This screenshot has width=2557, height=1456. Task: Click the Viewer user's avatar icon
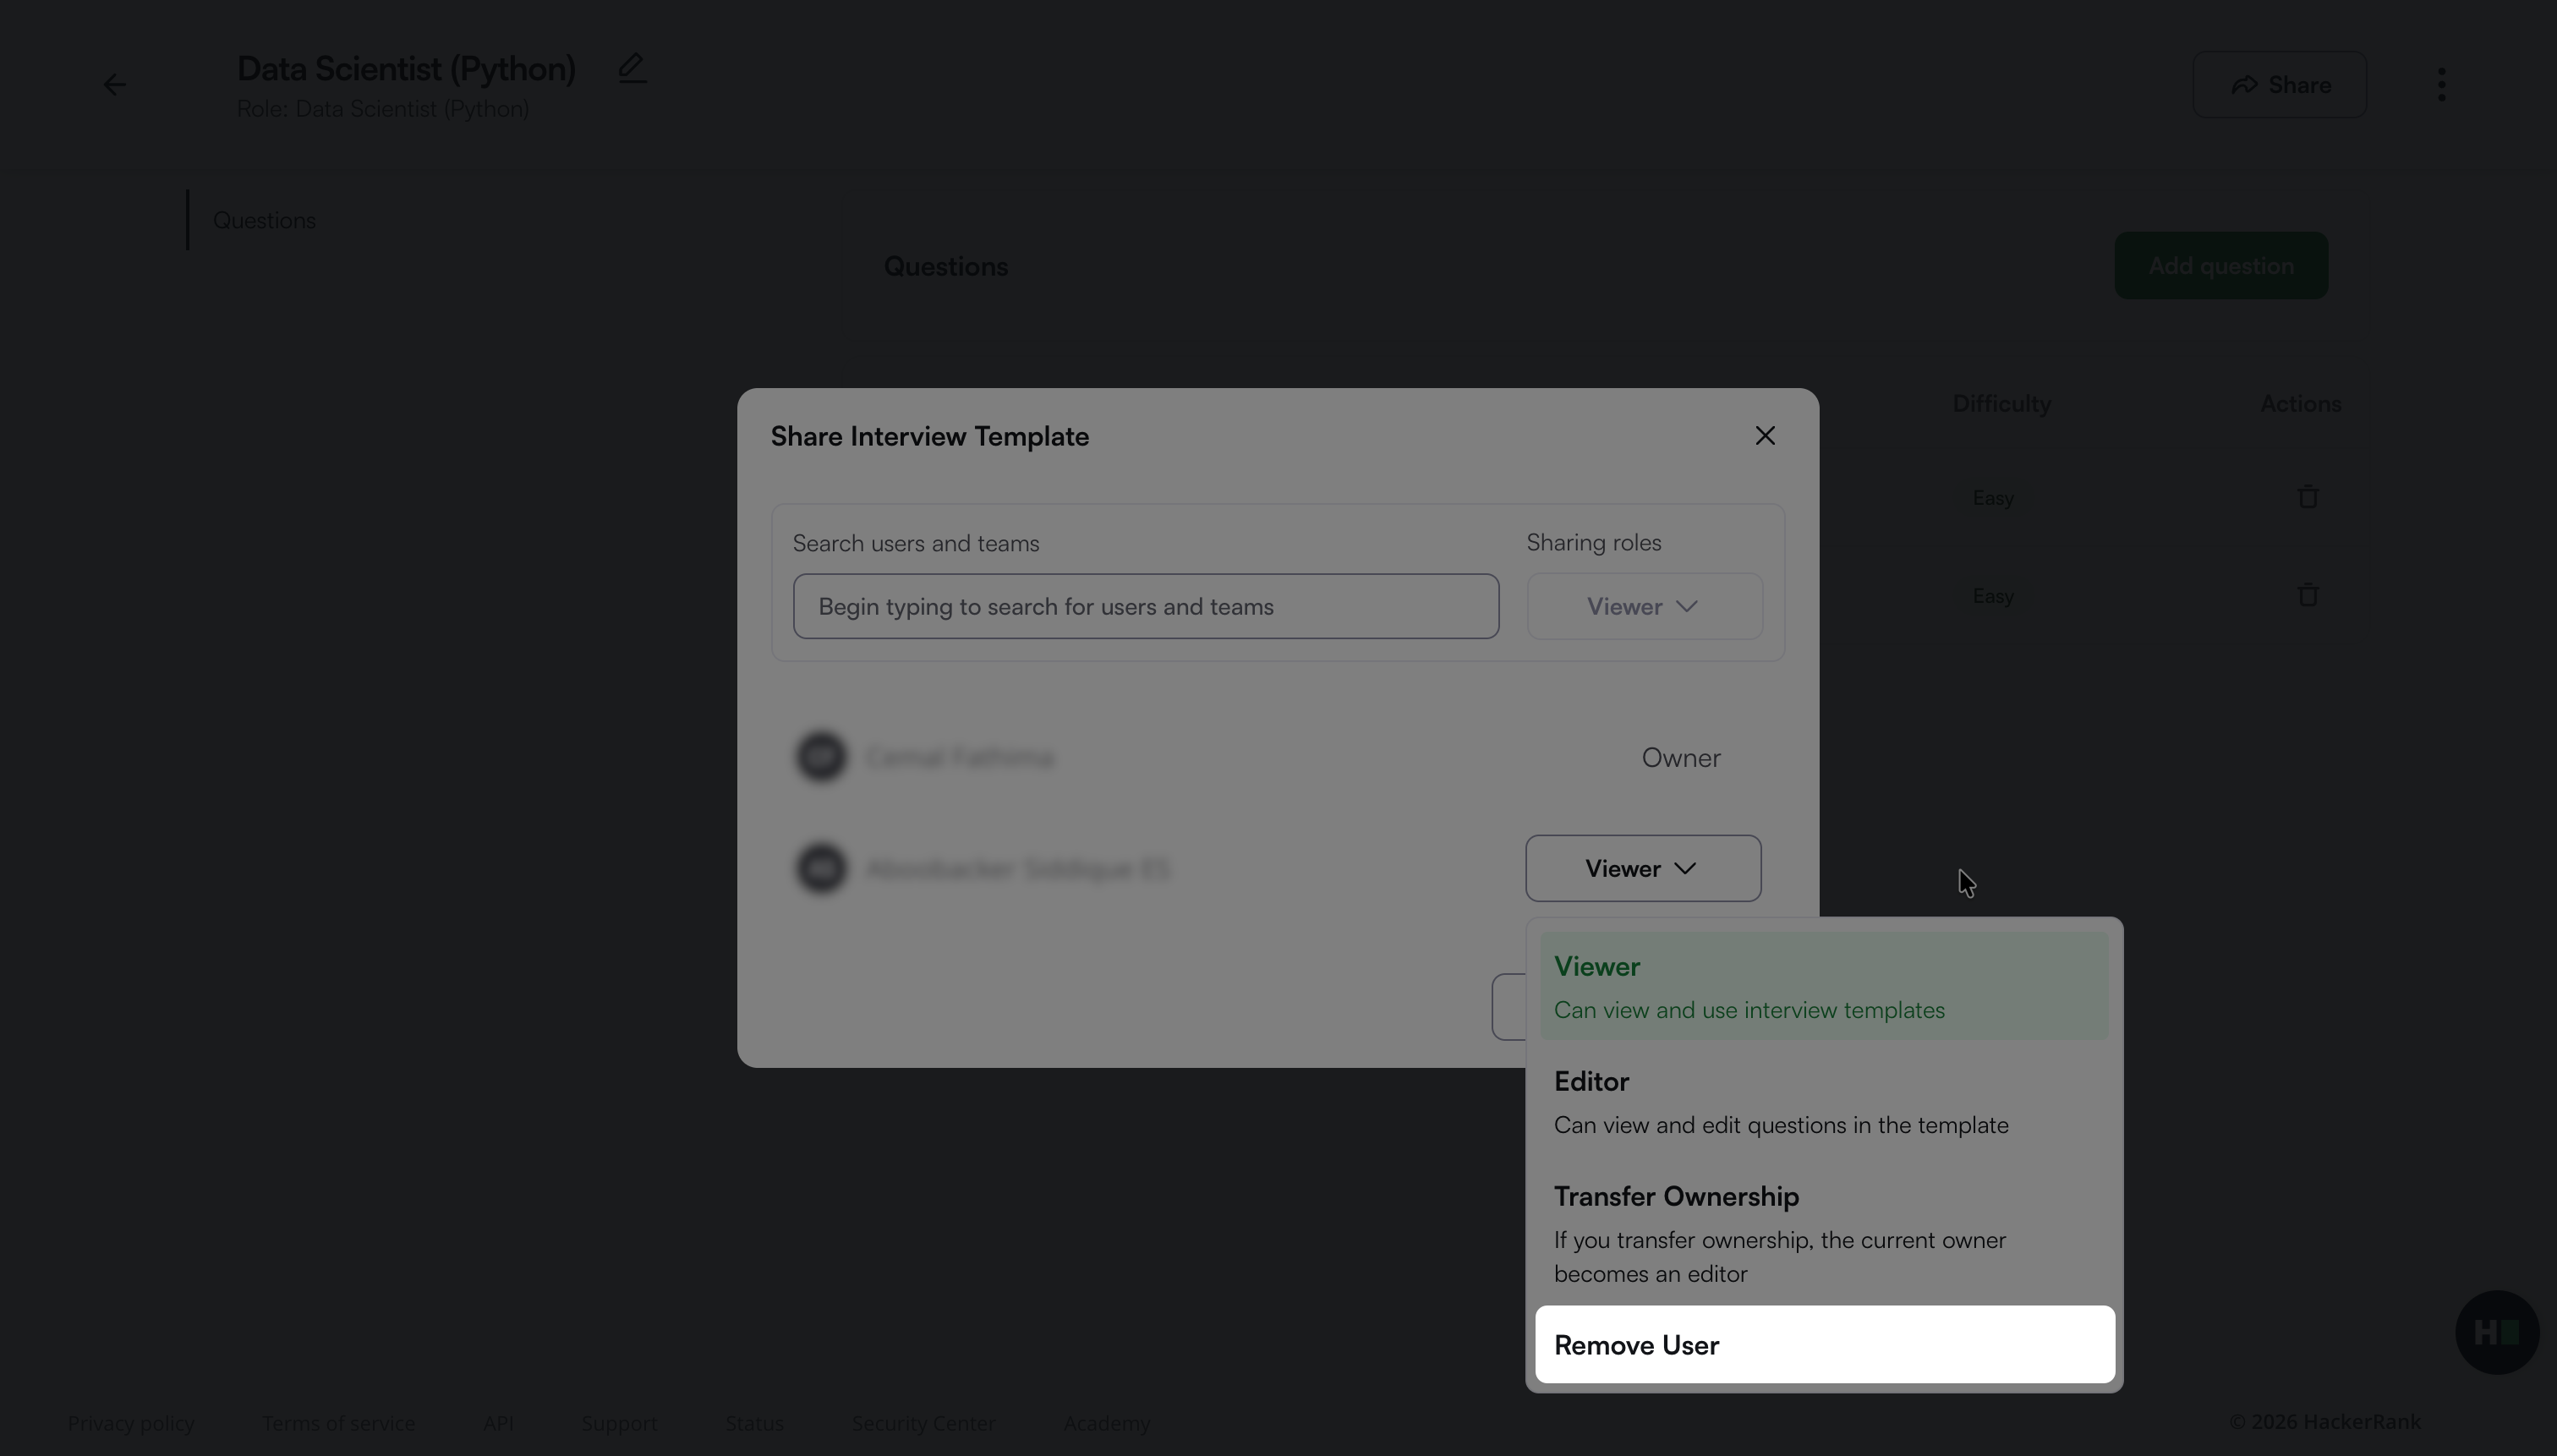click(821, 868)
